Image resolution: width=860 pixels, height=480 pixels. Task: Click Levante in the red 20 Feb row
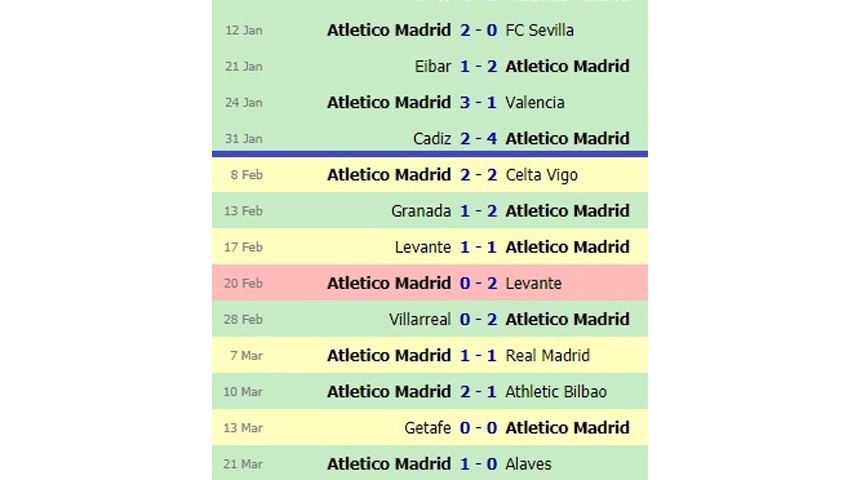pyautogui.click(x=534, y=284)
